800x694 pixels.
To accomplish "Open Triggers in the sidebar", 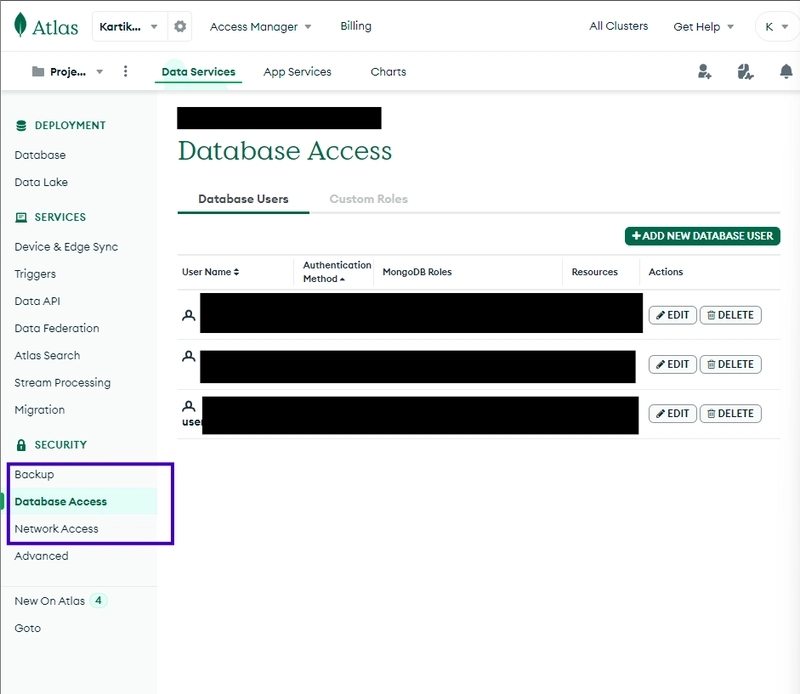I will click(35, 274).
